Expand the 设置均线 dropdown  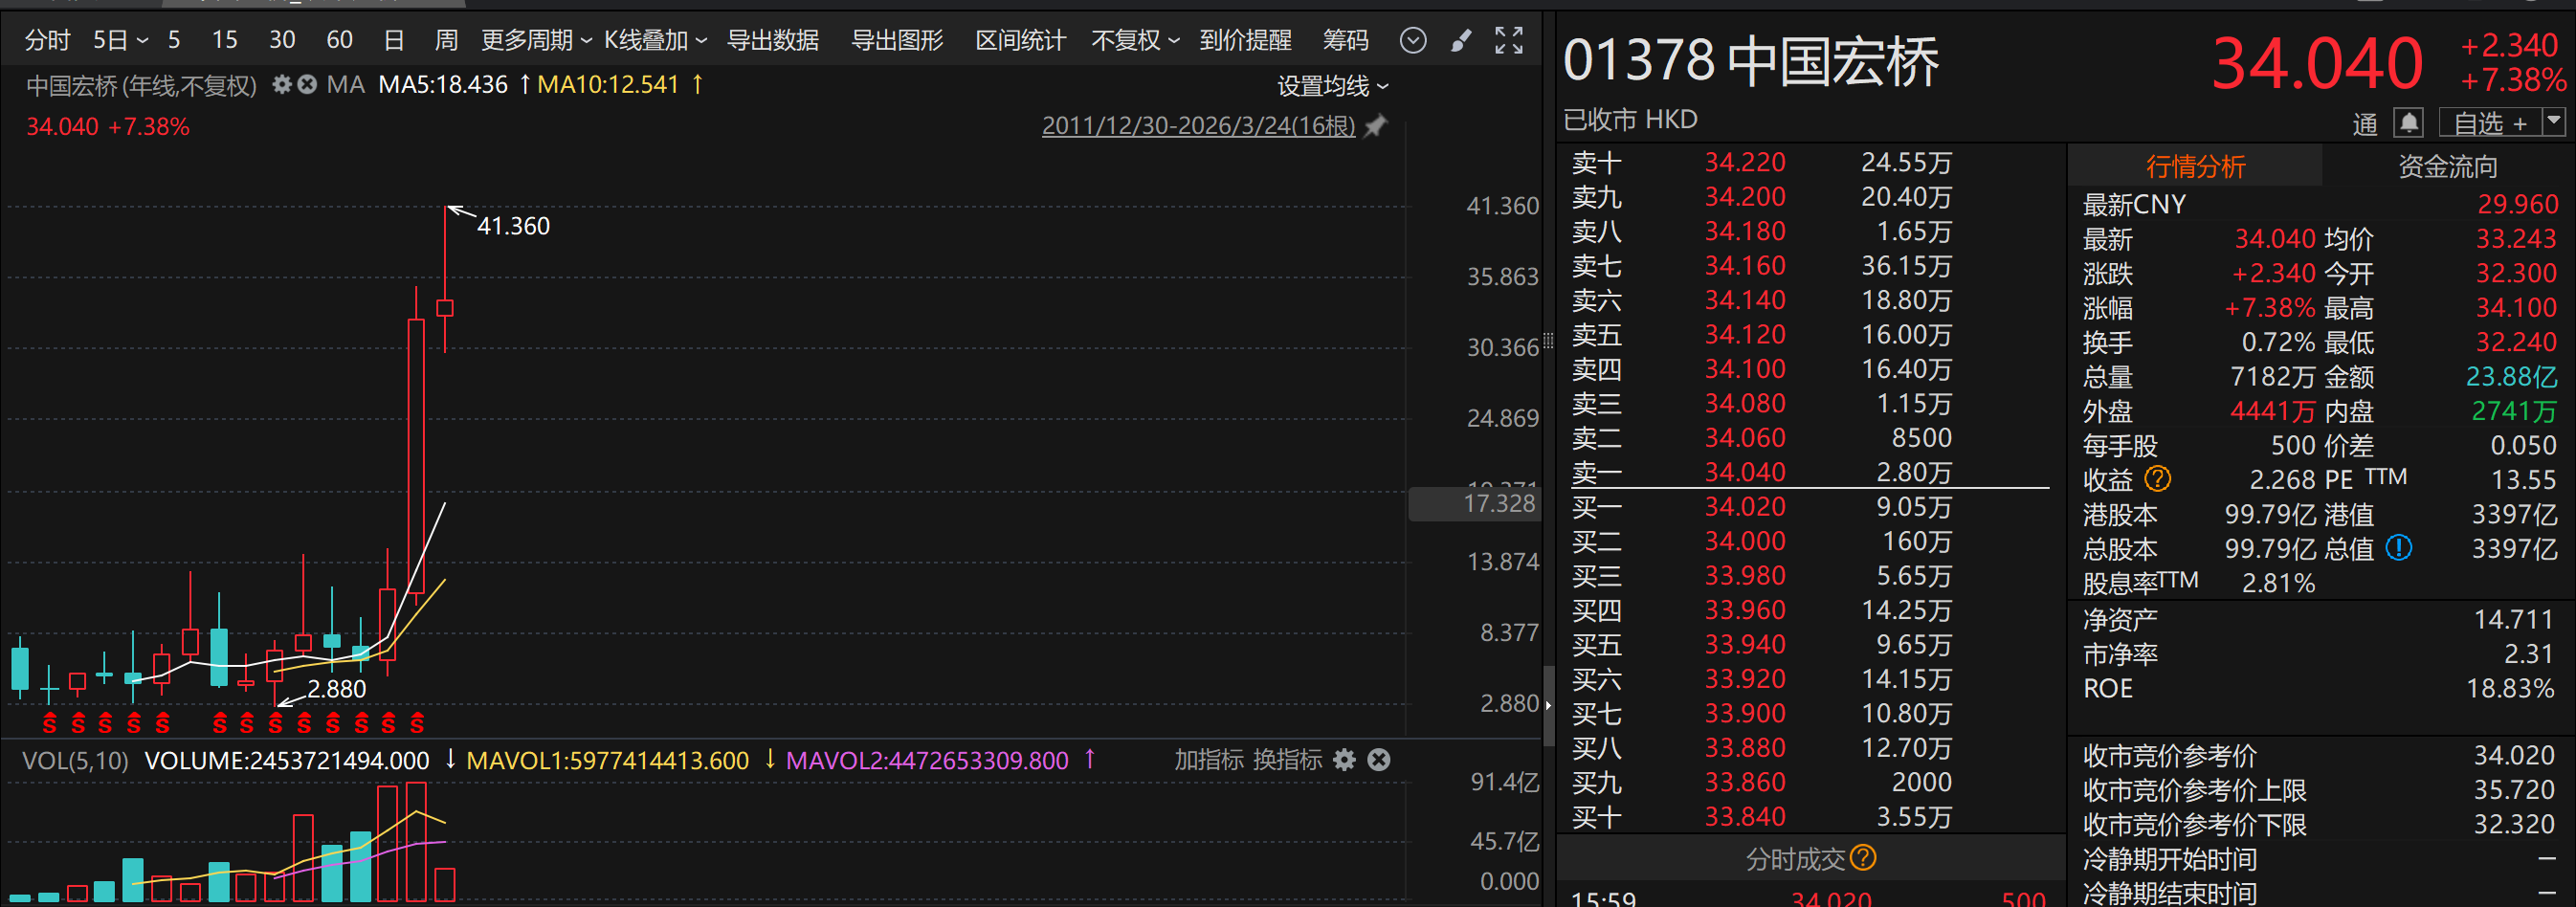[x=1333, y=86]
